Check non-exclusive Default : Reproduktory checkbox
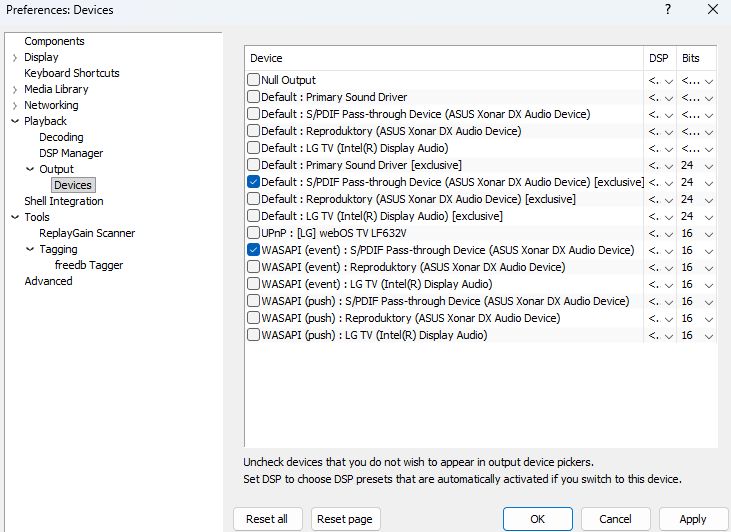 pyautogui.click(x=253, y=131)
